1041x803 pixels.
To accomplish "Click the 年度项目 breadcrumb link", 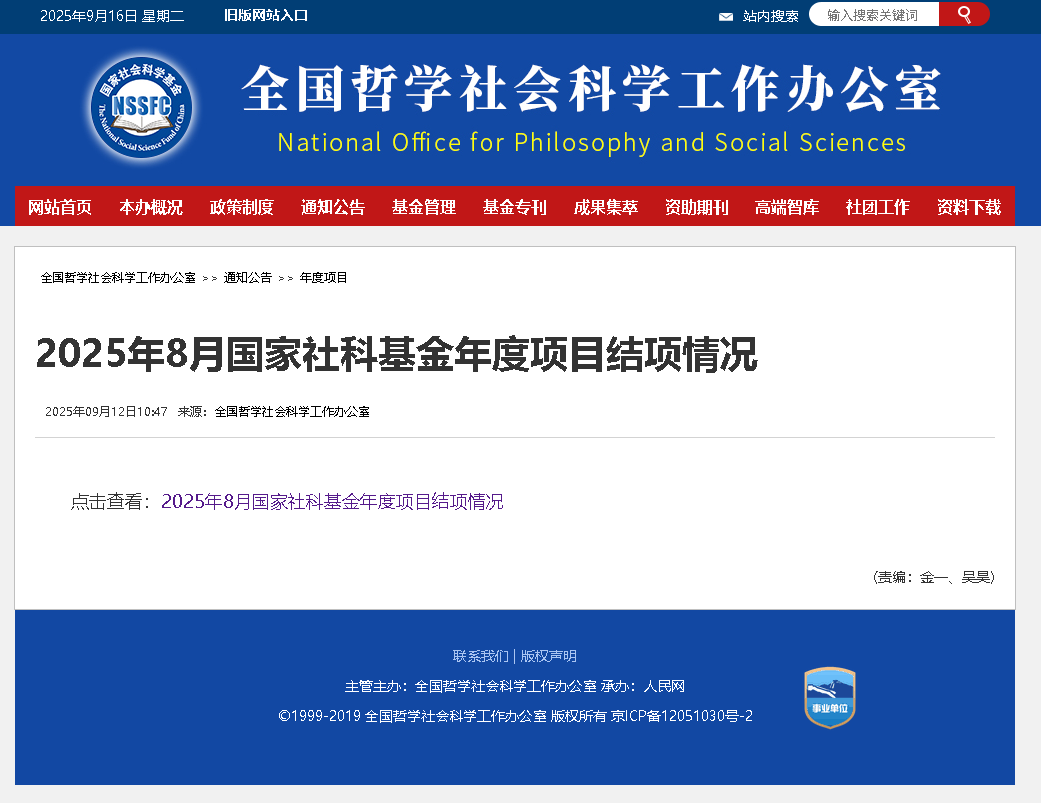I will point(324,278).
